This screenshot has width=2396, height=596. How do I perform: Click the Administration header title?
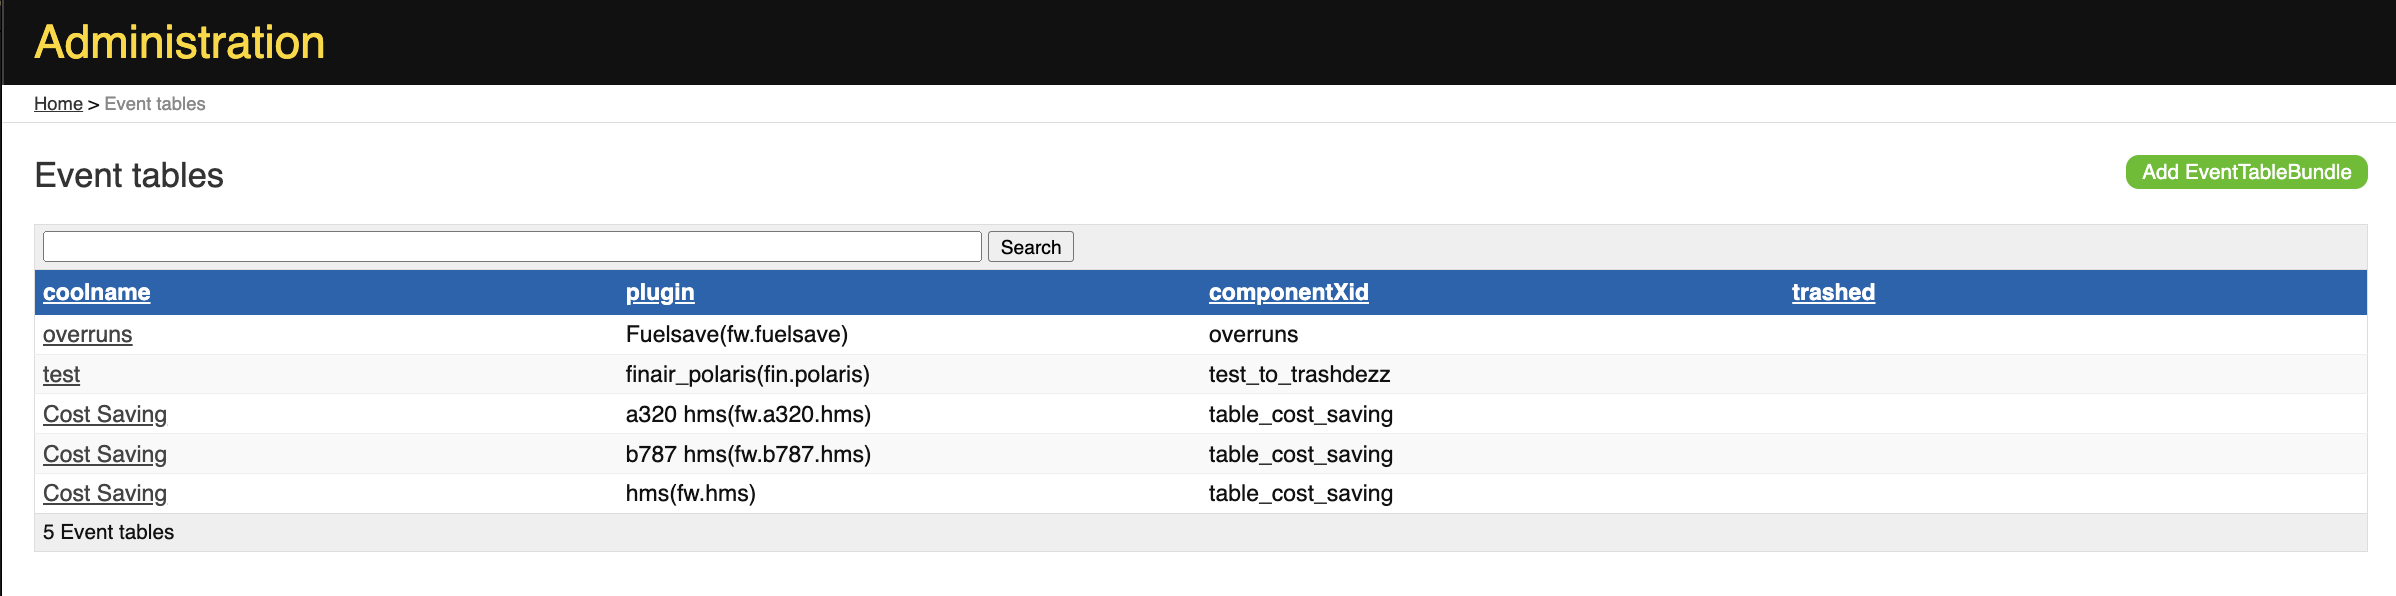click(180, 42)
